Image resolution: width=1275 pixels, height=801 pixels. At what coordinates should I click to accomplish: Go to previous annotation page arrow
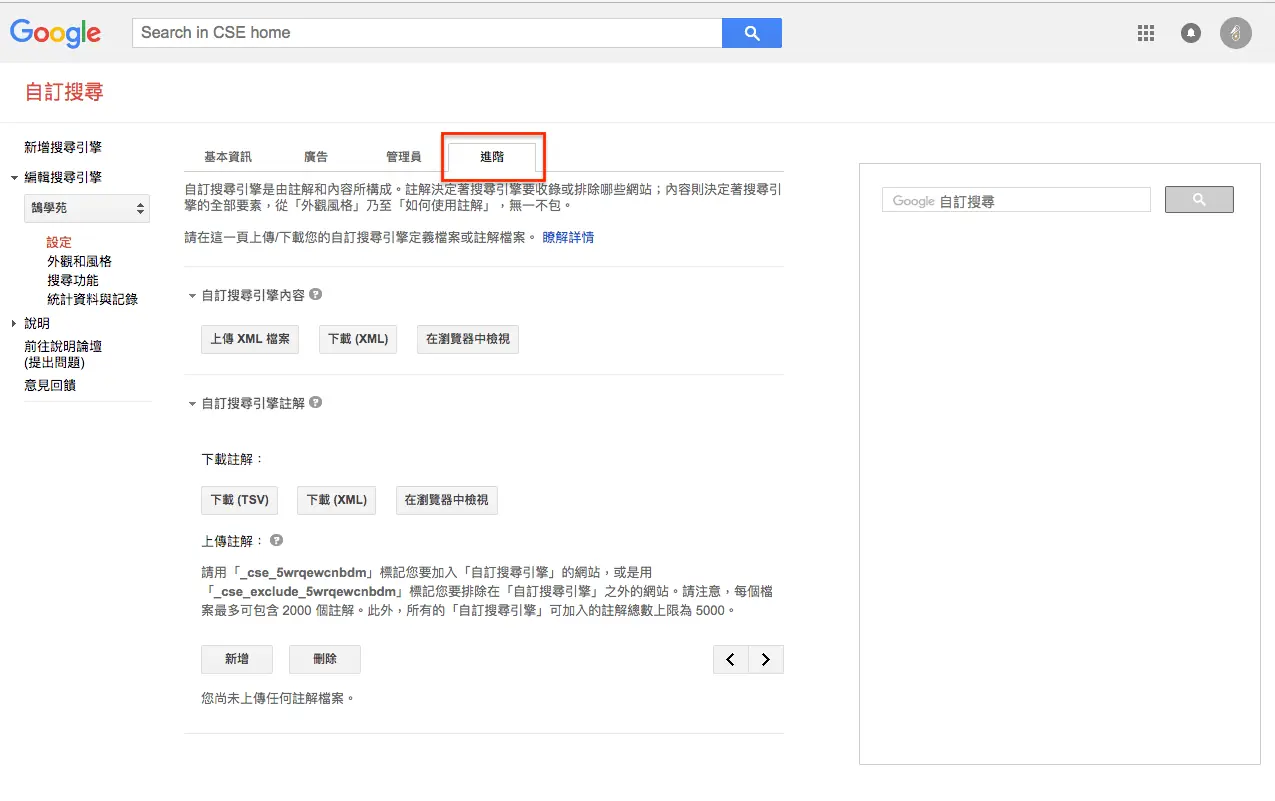[730, 659]
